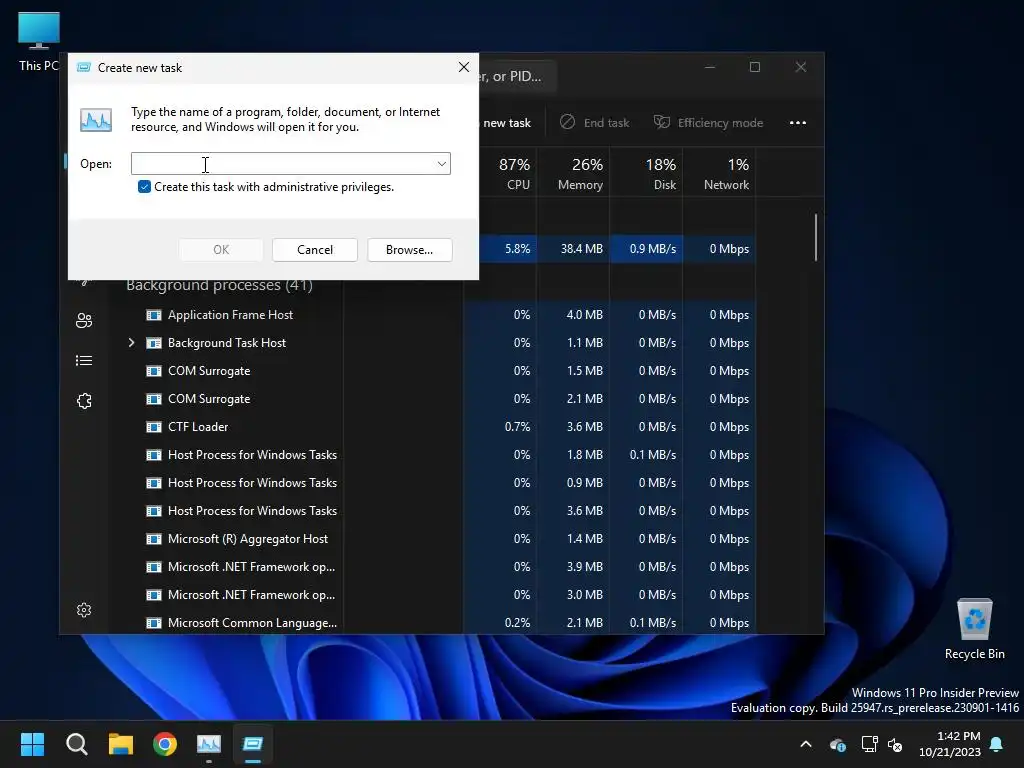Open taskbar Search
Viewport: 1024px width, 768px height.
coord(76,744)
